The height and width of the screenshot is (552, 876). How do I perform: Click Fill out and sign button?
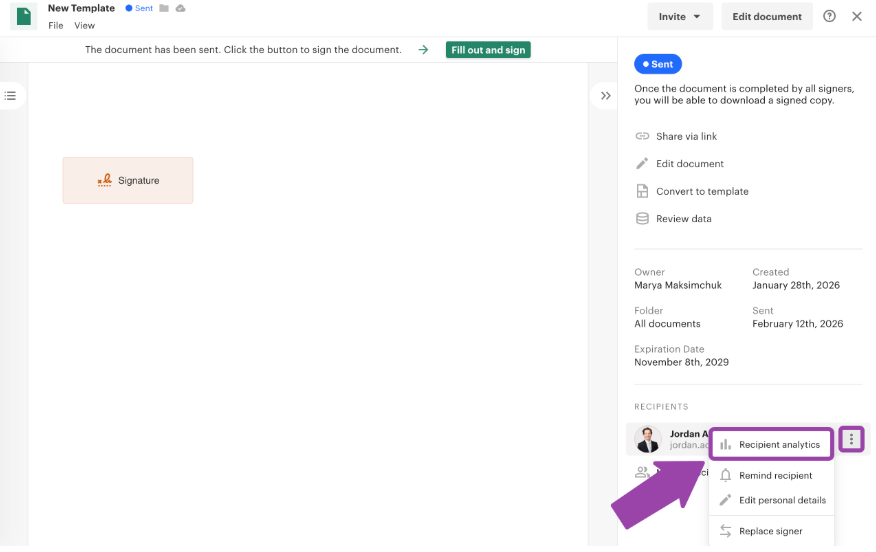pos(488,50)
